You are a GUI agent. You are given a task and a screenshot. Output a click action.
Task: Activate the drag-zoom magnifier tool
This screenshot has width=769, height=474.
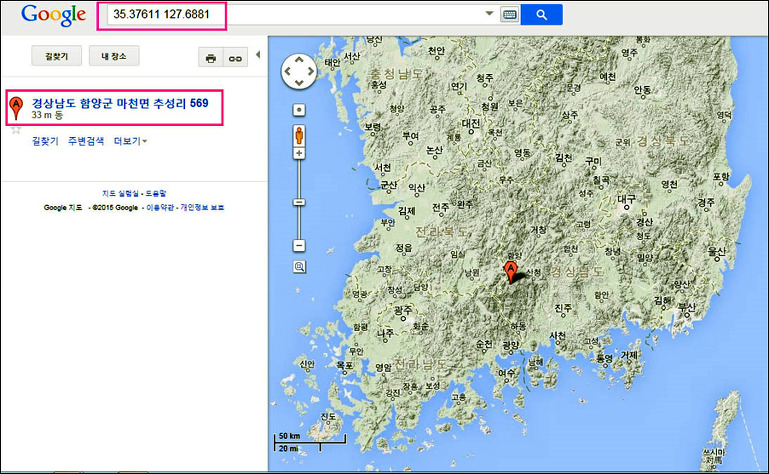pos(299,267)
